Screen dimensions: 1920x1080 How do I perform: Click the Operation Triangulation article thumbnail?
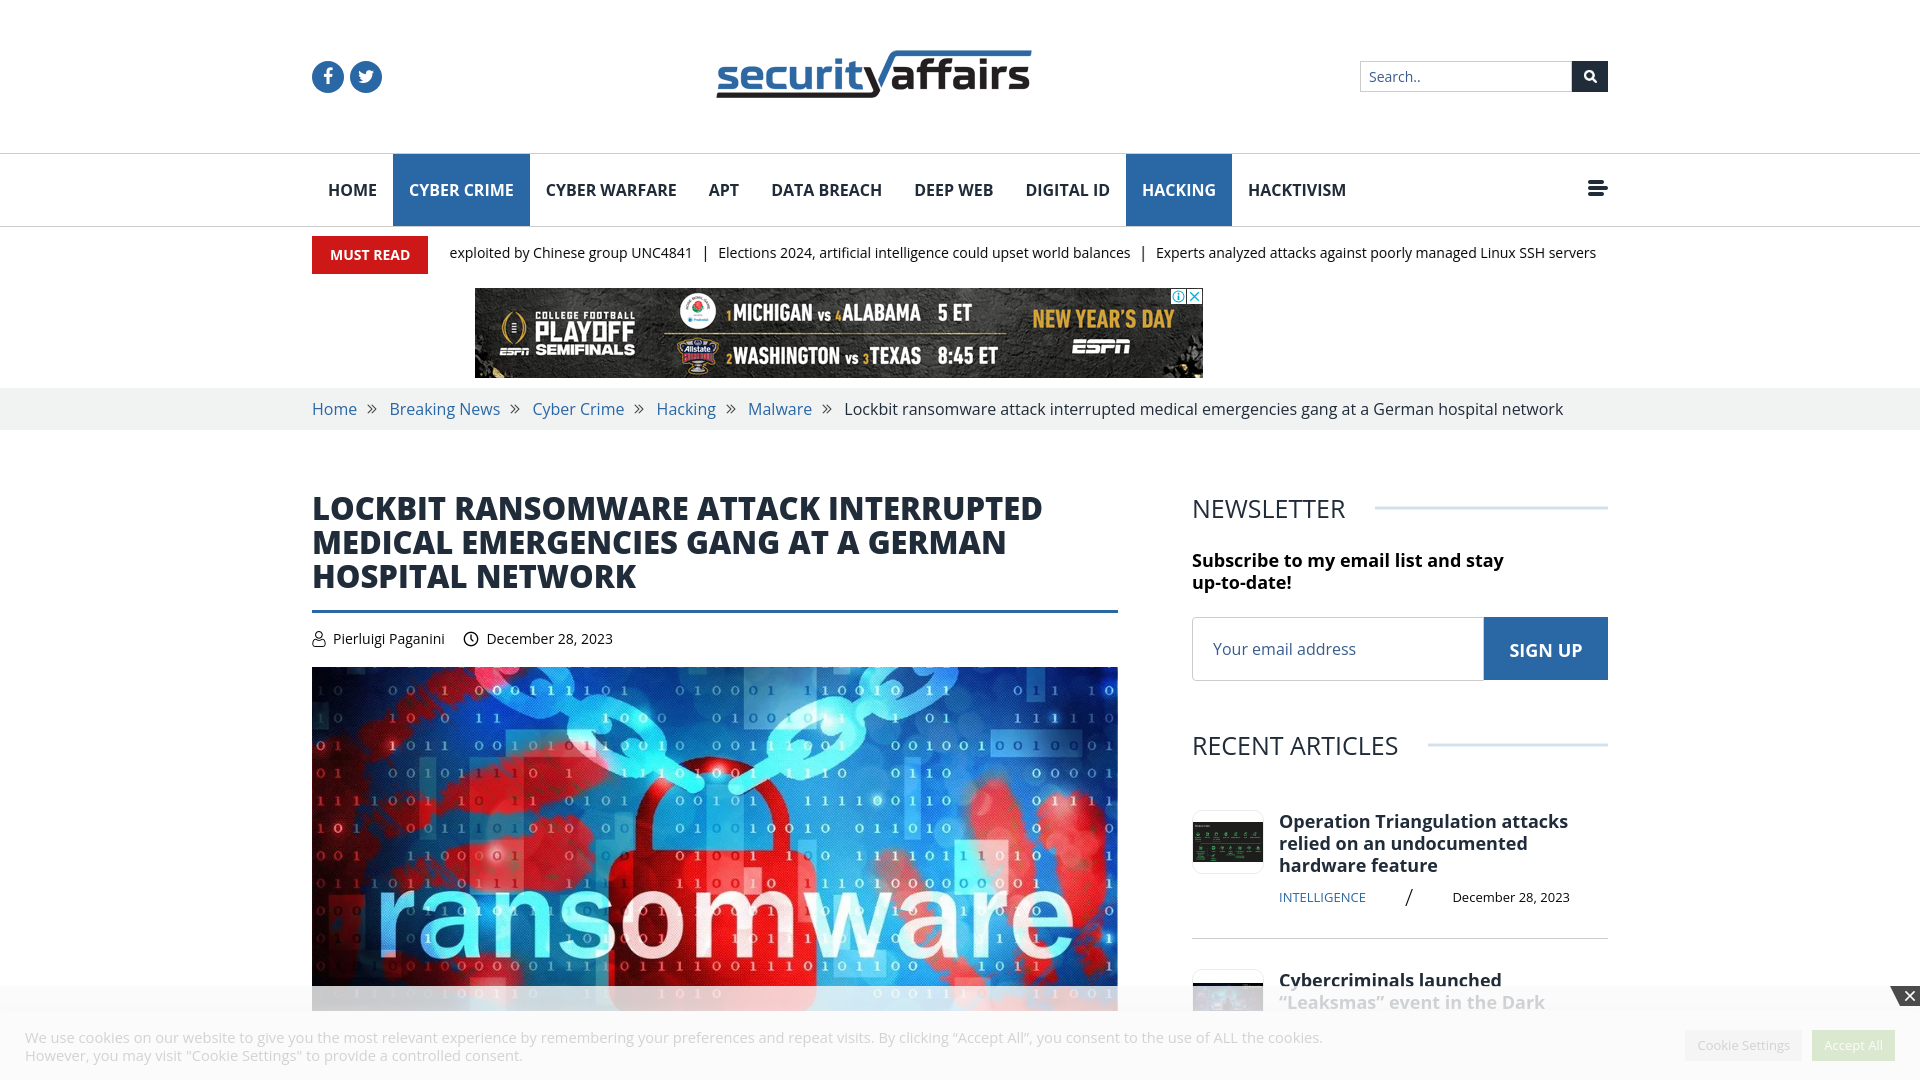click(x=1226, y=841)
